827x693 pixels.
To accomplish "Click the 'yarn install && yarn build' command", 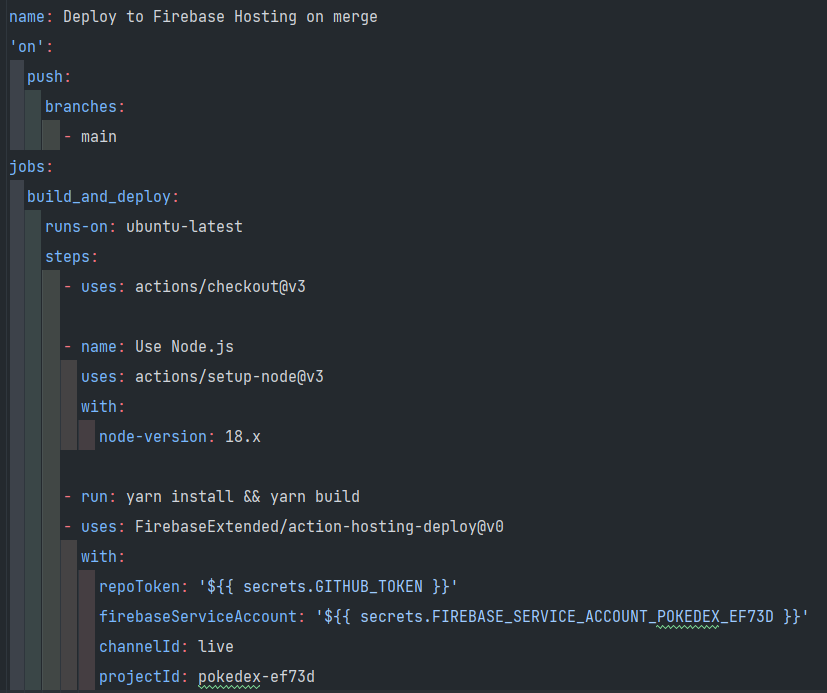I will tap(243, 497).
